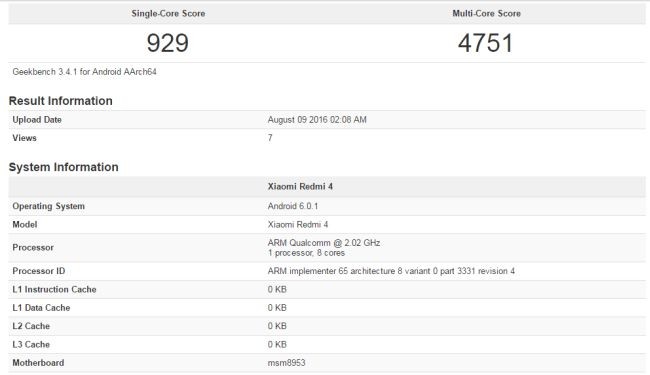The height and width of the screenshot is (375, 650).
Task: Click the L1 Instruction Cache label
Action: (x=54, y=289)
